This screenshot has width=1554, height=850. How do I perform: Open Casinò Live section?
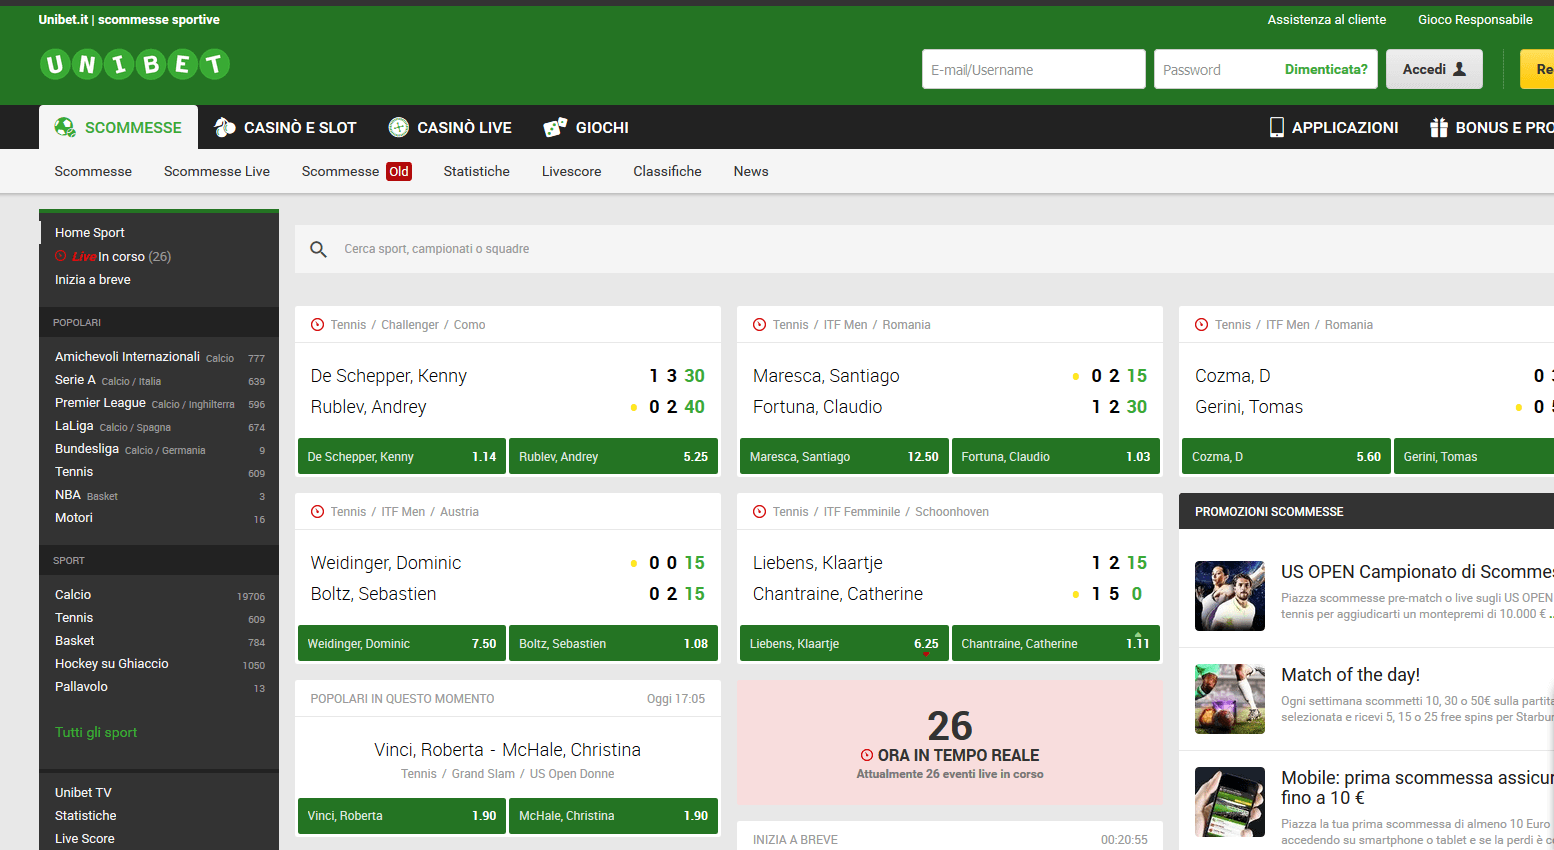click(x=450, y=127)
